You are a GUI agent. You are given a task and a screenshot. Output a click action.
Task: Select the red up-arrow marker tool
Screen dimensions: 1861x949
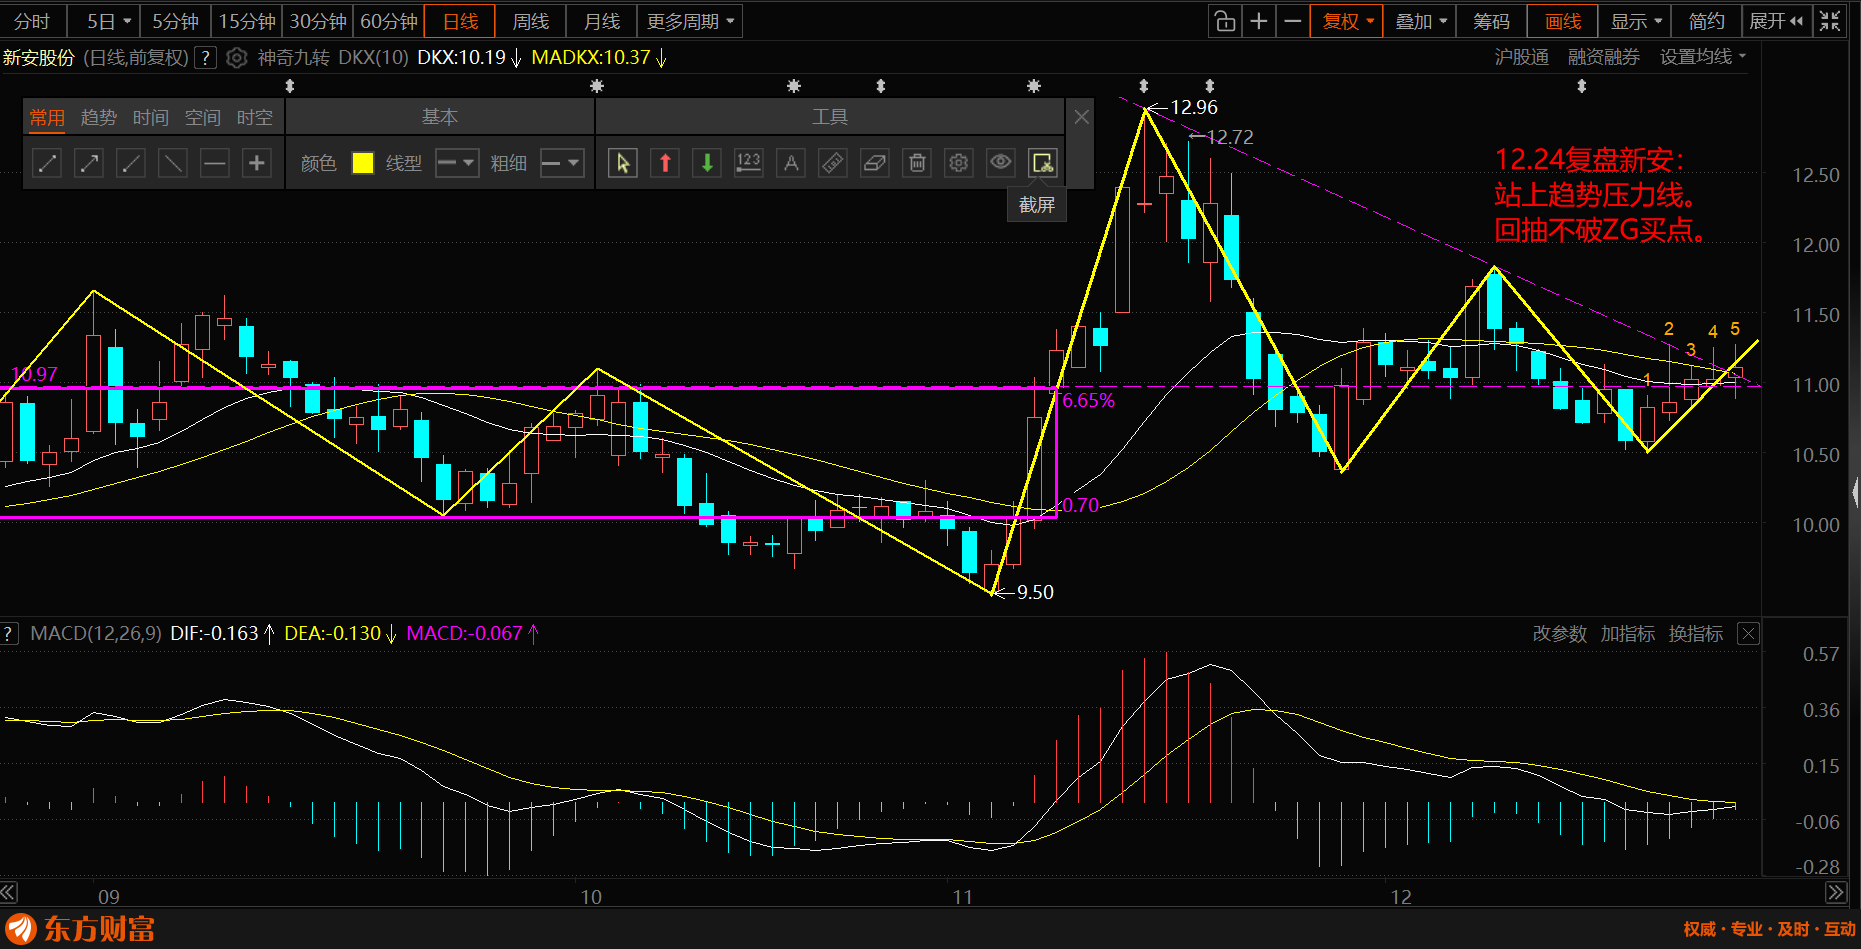(x=665, y=163)
